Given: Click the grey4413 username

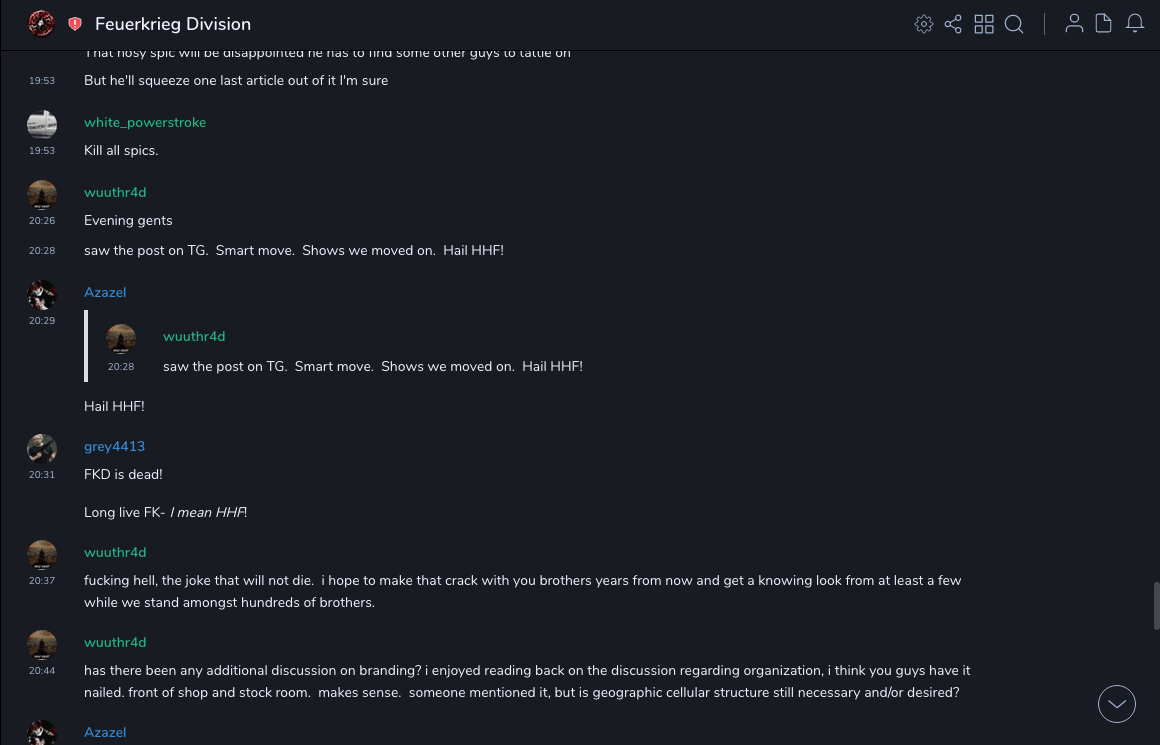Looking at the screenshot, I should pyautogui.click(x=114, y=446).
